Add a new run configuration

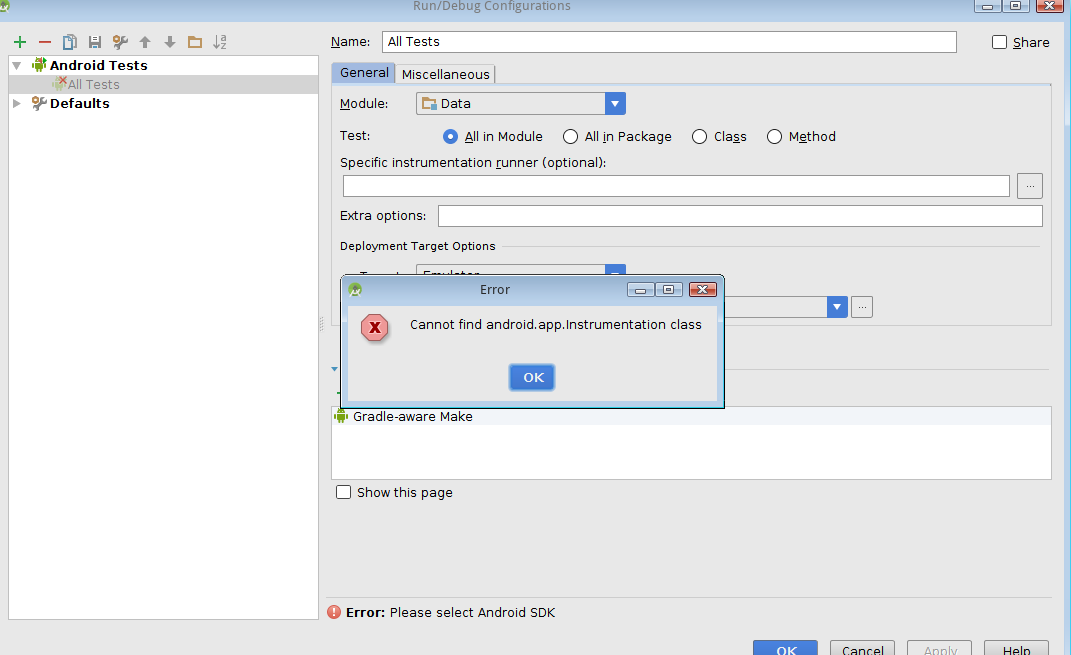[20, 42]
